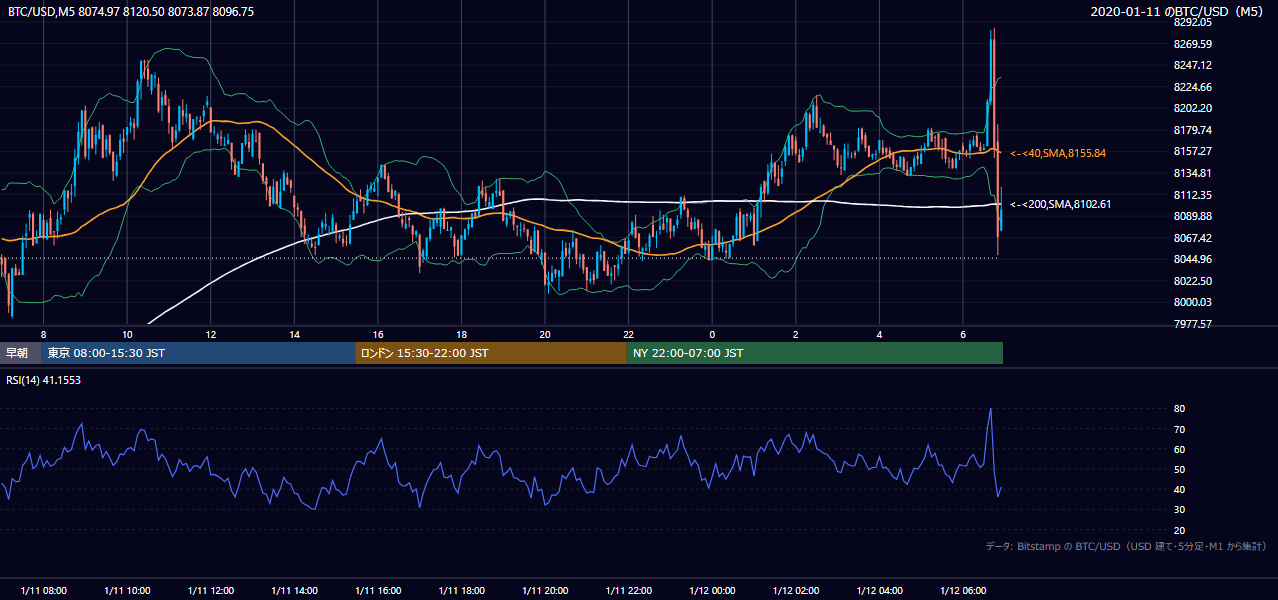Click the 1/12 04:00 time label
1278x600 pixels.
879,590
